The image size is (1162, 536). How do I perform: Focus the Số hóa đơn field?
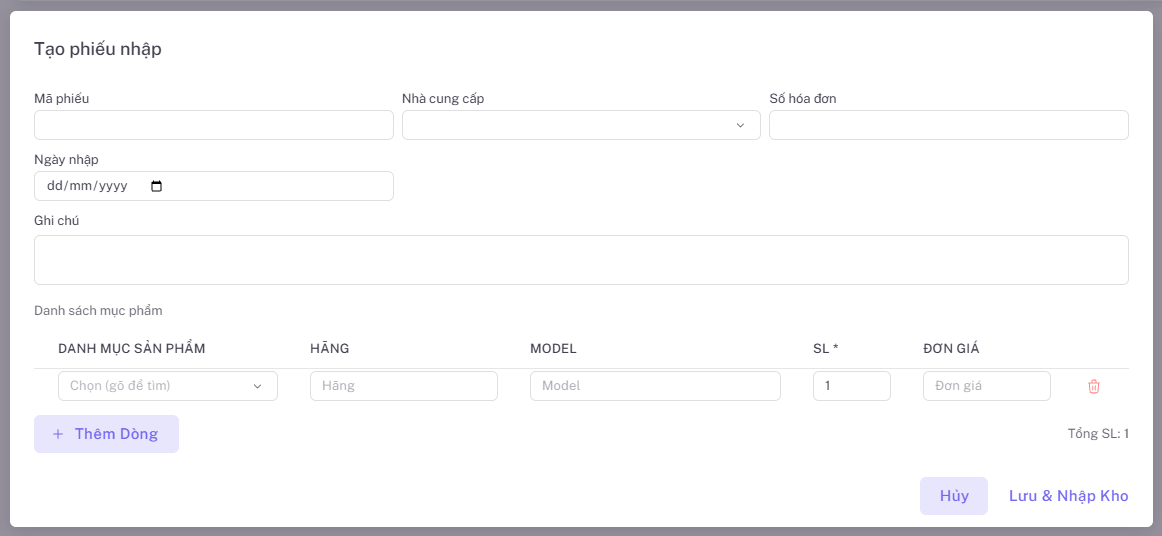(949, 125)
